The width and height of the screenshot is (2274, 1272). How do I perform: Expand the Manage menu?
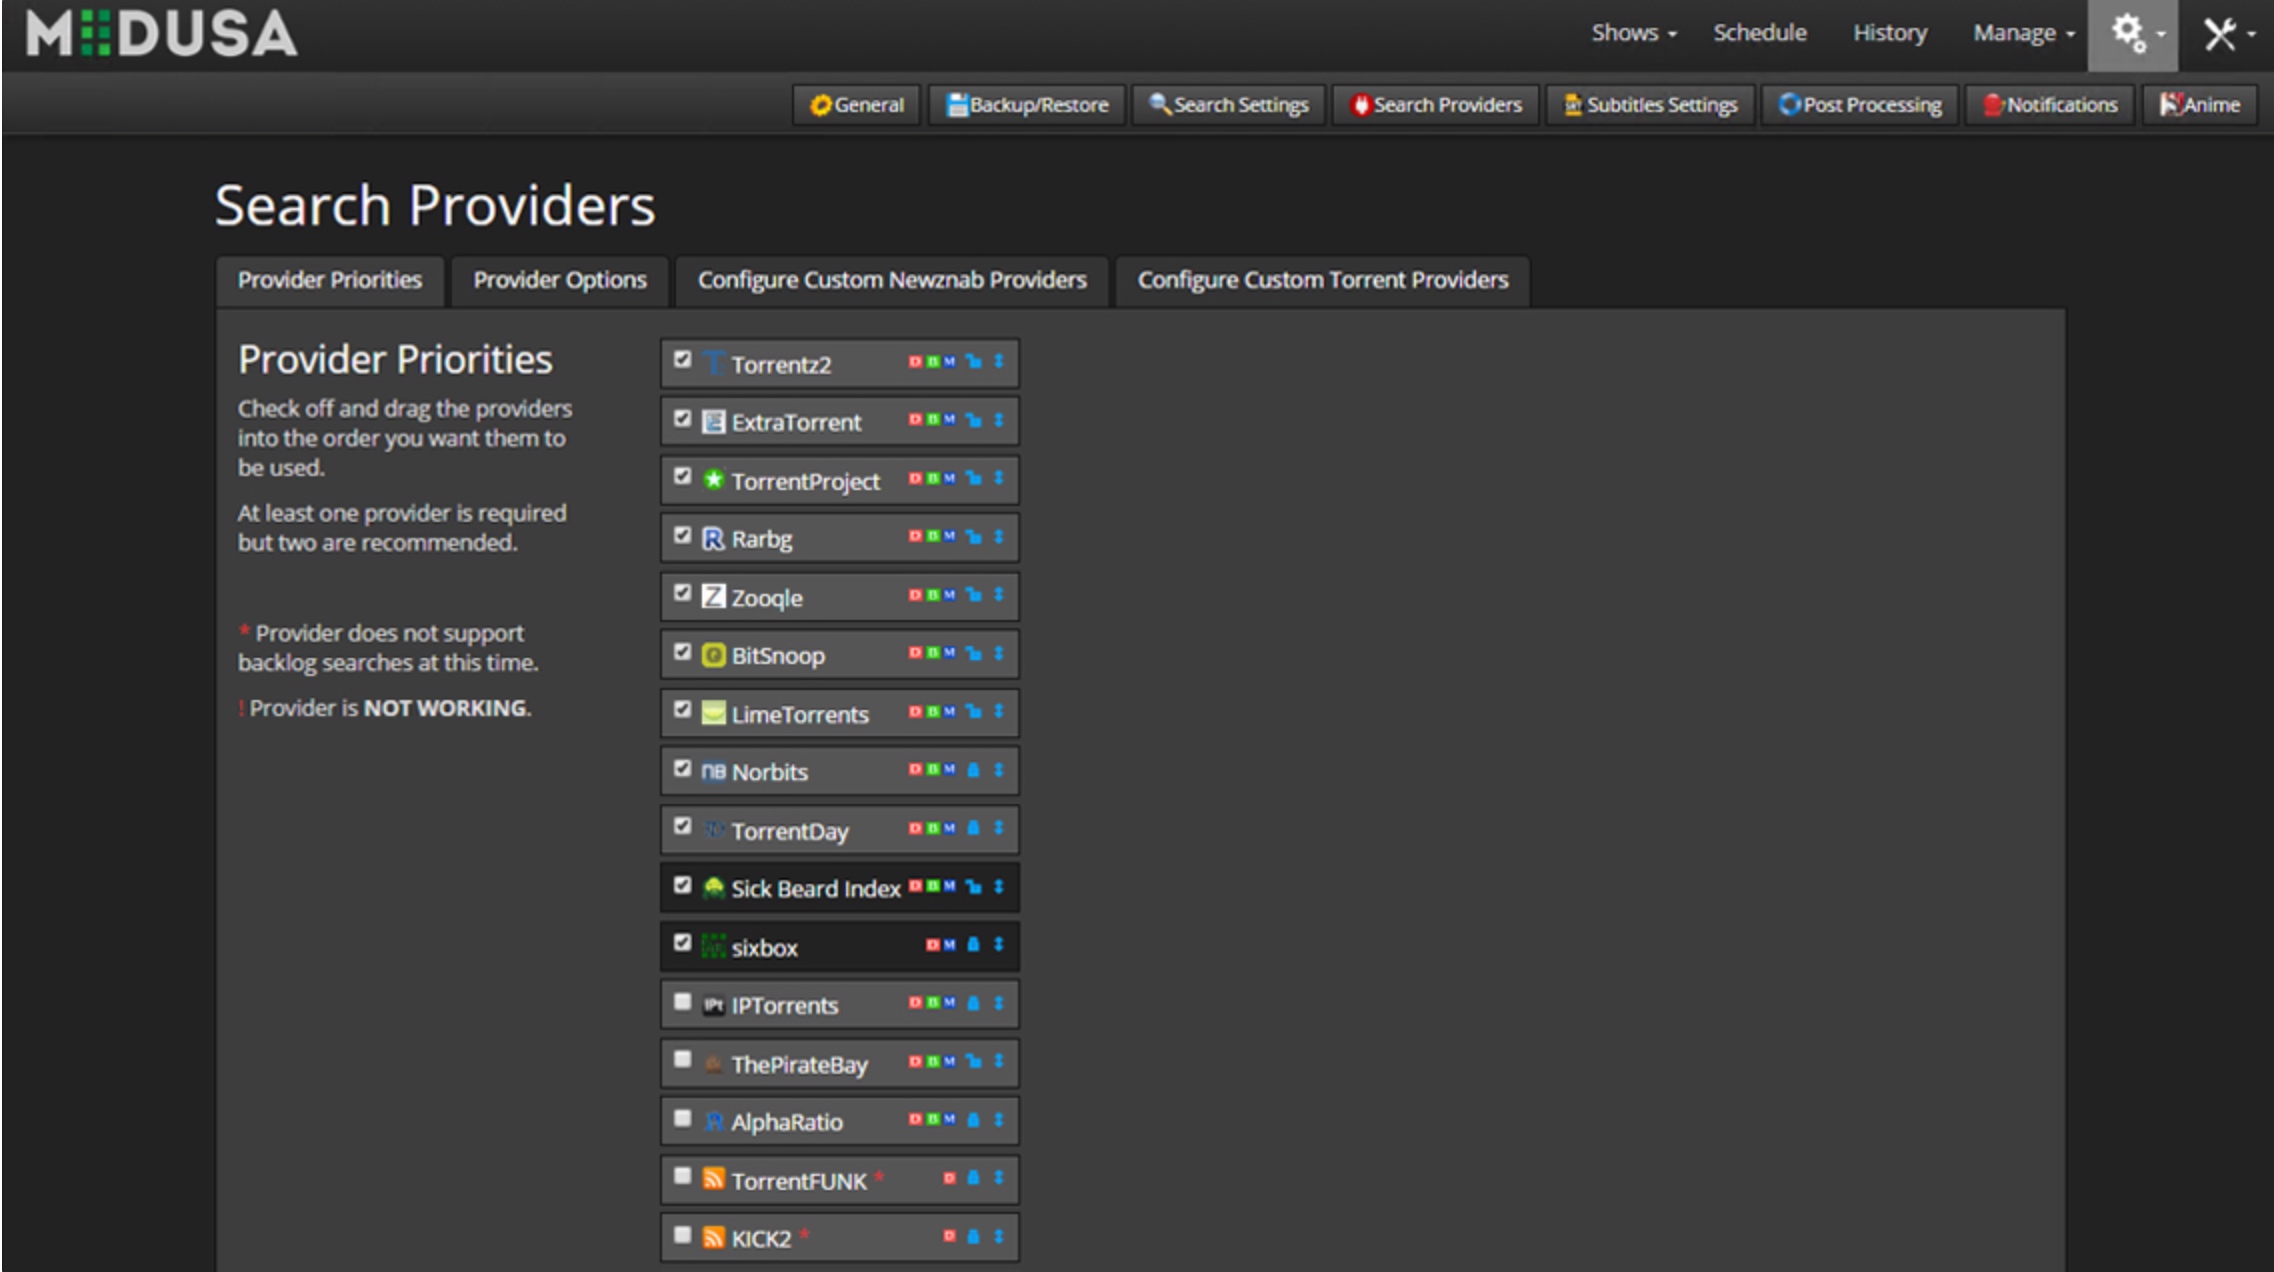[x=2023, y=33]
